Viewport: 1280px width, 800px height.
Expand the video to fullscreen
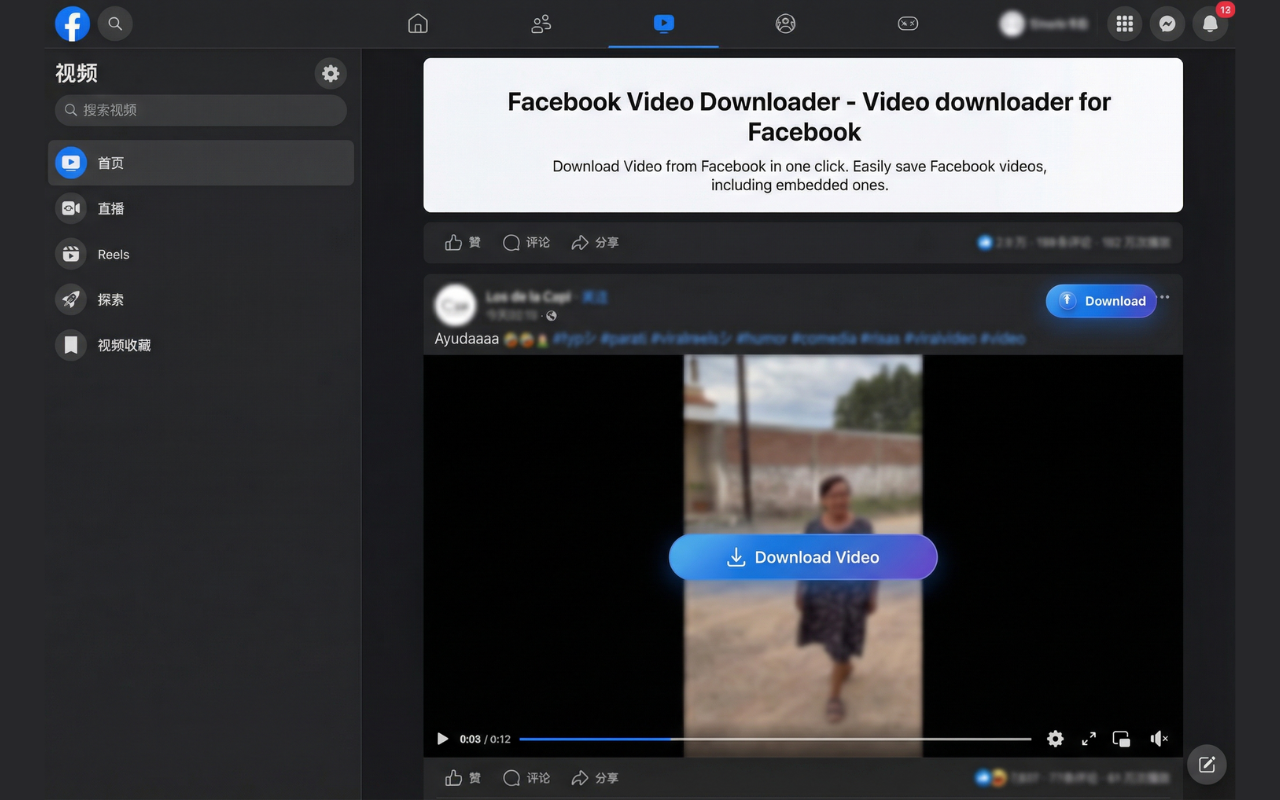click(x=1089, y=739)
